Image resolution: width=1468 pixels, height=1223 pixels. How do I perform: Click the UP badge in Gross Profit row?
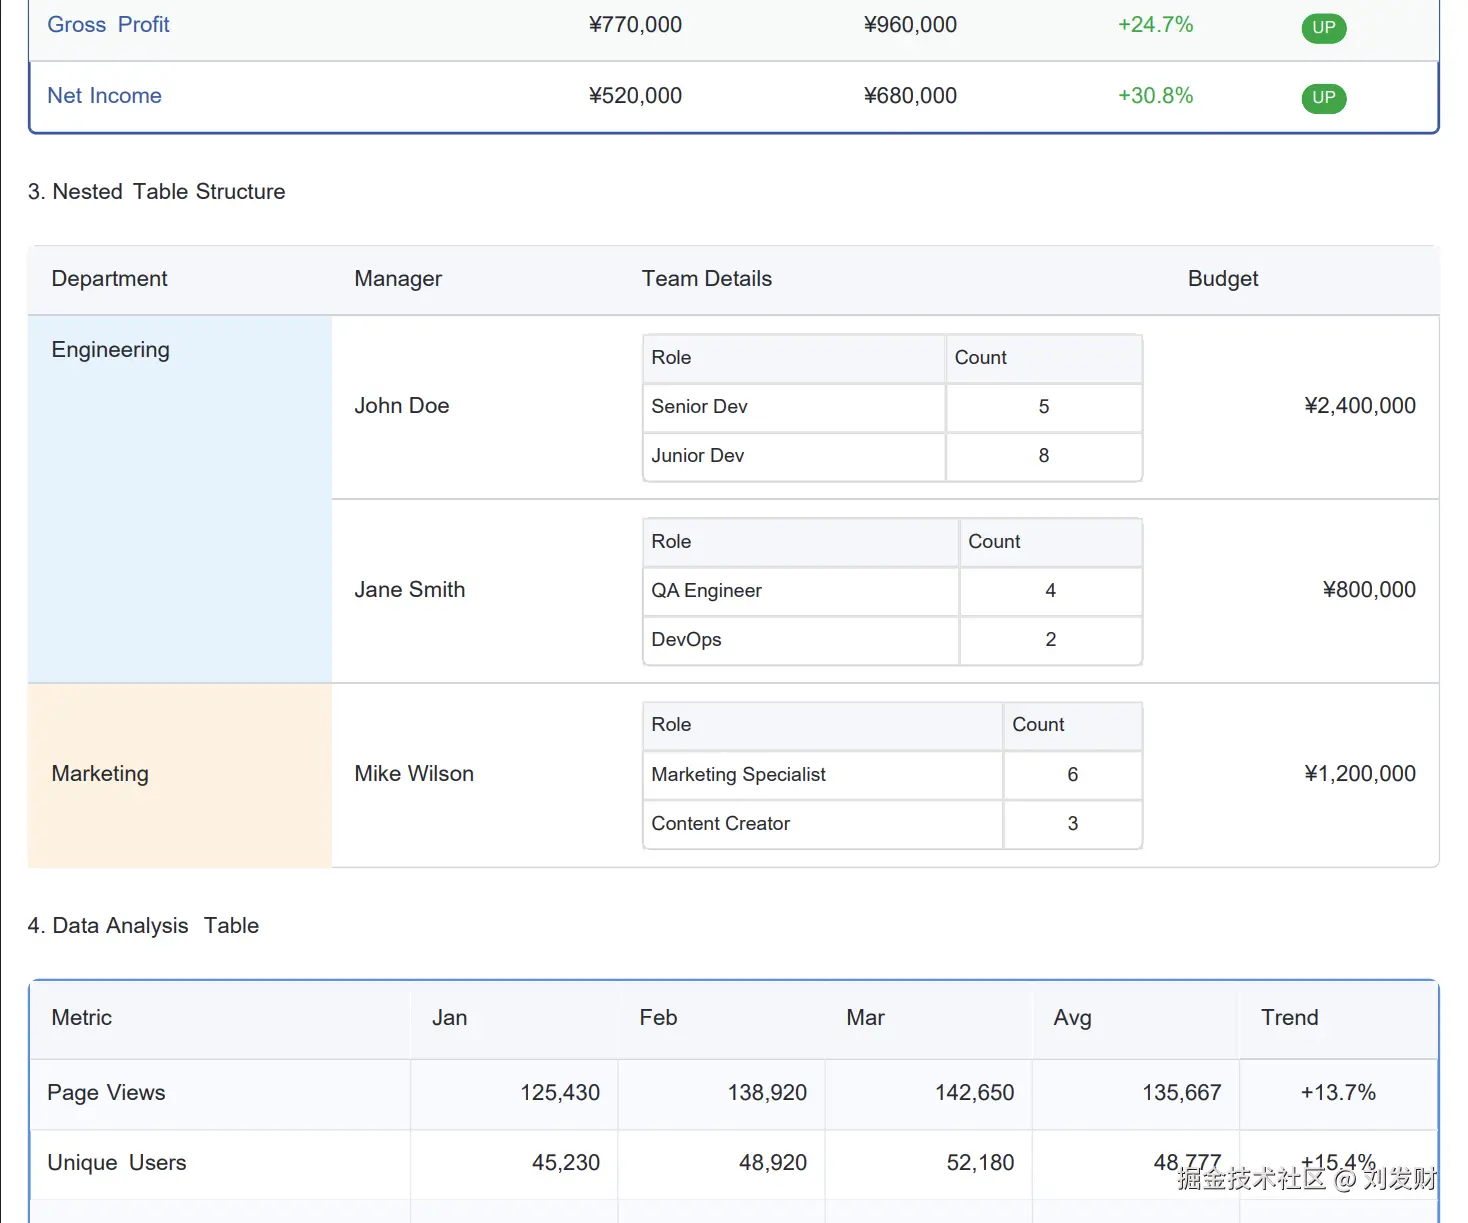[x=1323, y=28]
